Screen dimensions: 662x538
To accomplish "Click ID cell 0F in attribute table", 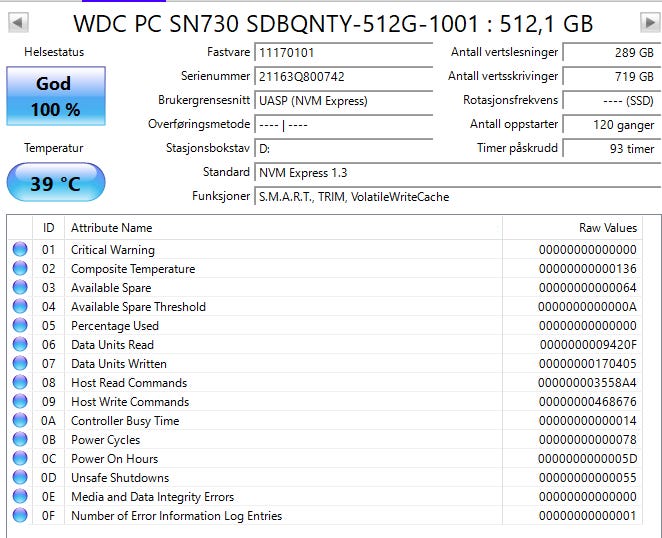I will tap(48, 516).
